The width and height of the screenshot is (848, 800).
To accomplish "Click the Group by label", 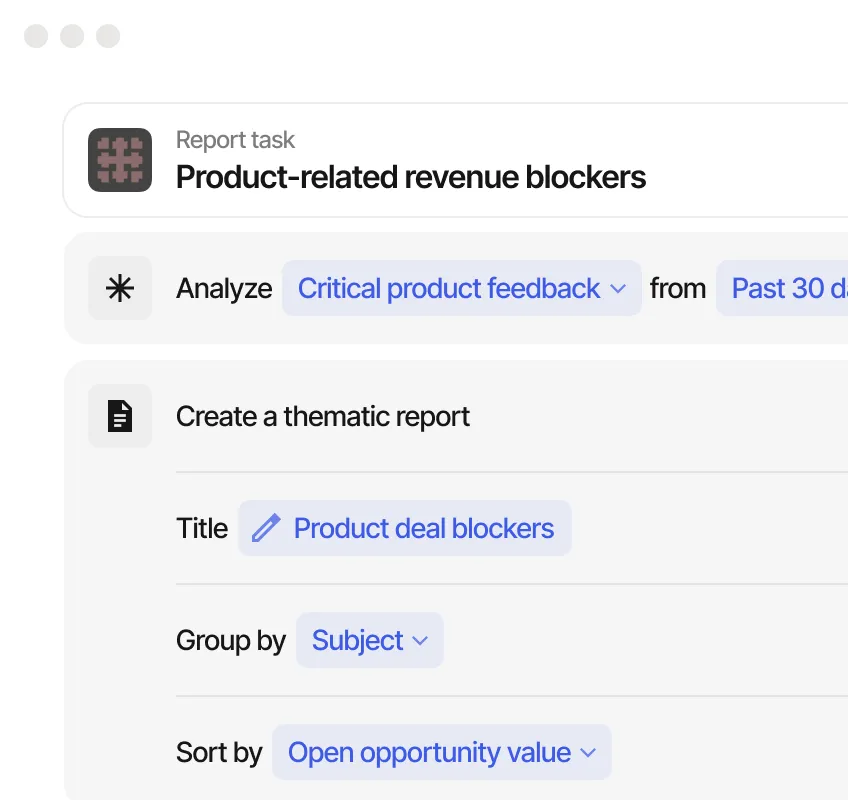I will [x=231, y=641].
